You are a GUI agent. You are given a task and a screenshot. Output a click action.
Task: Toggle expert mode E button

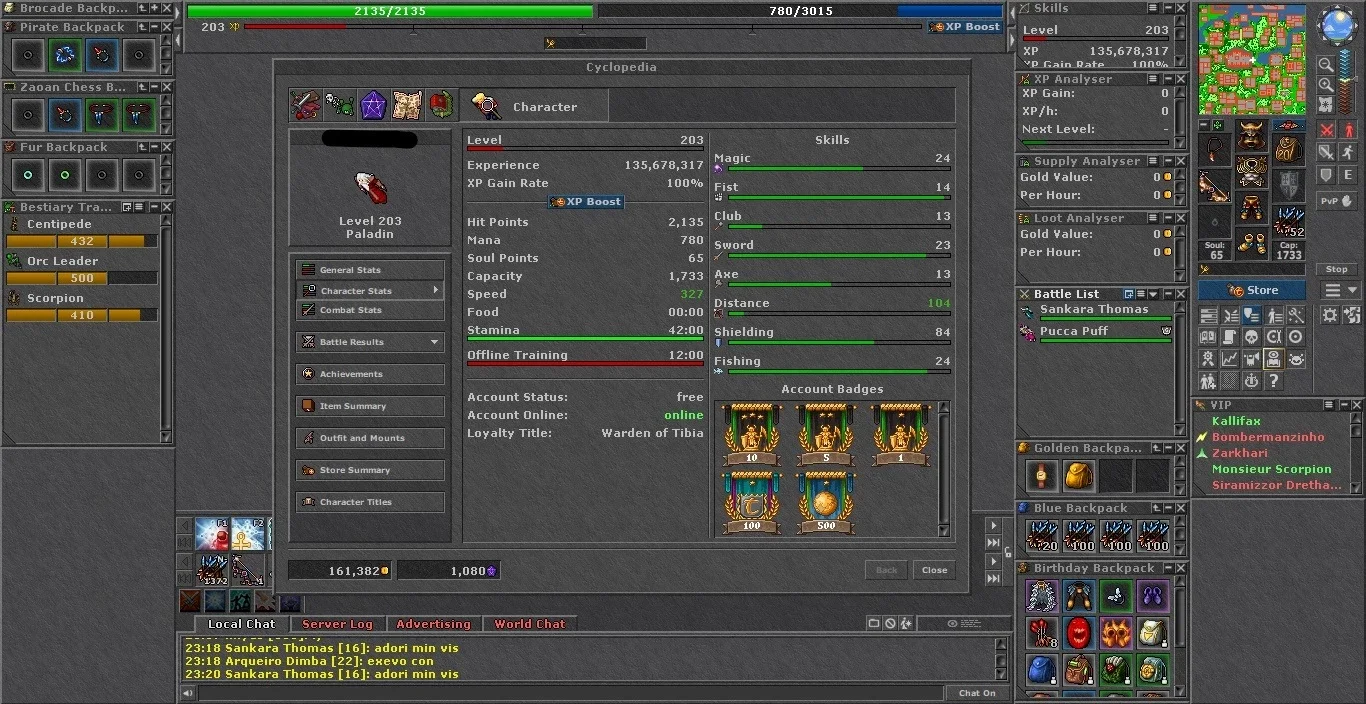point(1348,175)
